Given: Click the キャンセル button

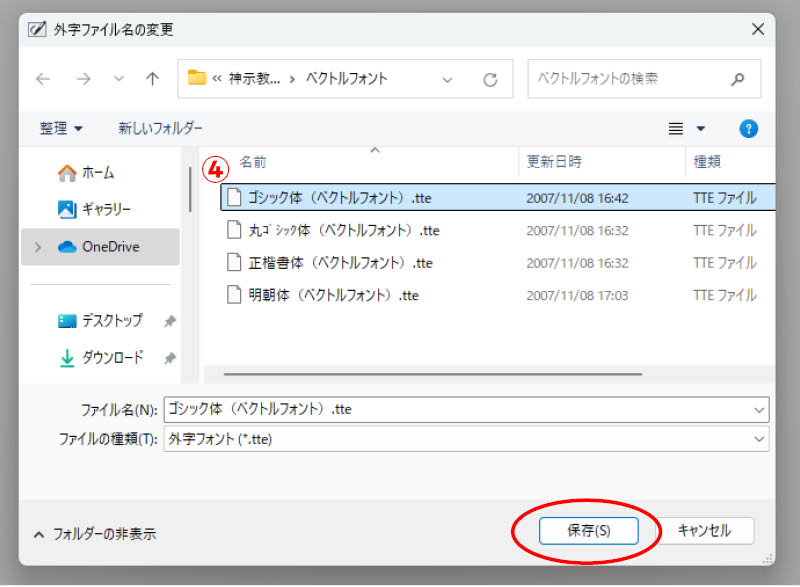Looking at the screenshot, I should 704,531.
